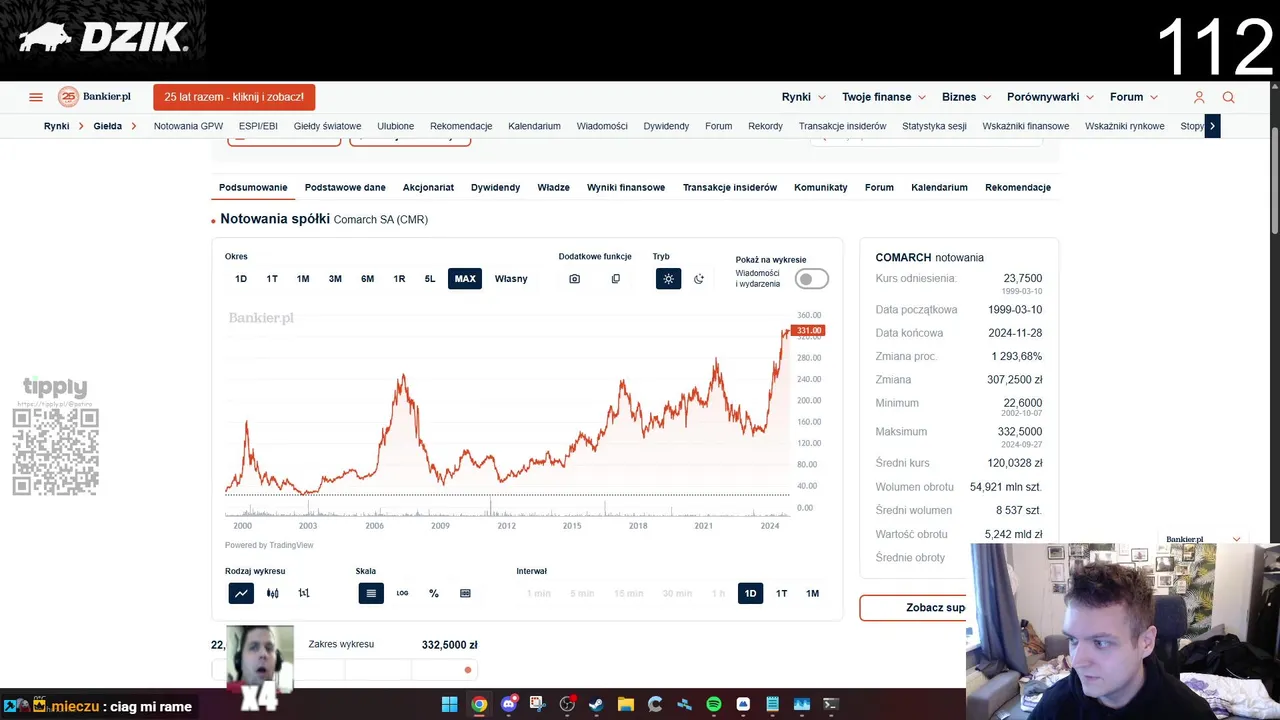The height and width of the screenshot is (720, 1280).
Task: Select the percent scale option
Action: pyautogui.click(x=434, y=593)
